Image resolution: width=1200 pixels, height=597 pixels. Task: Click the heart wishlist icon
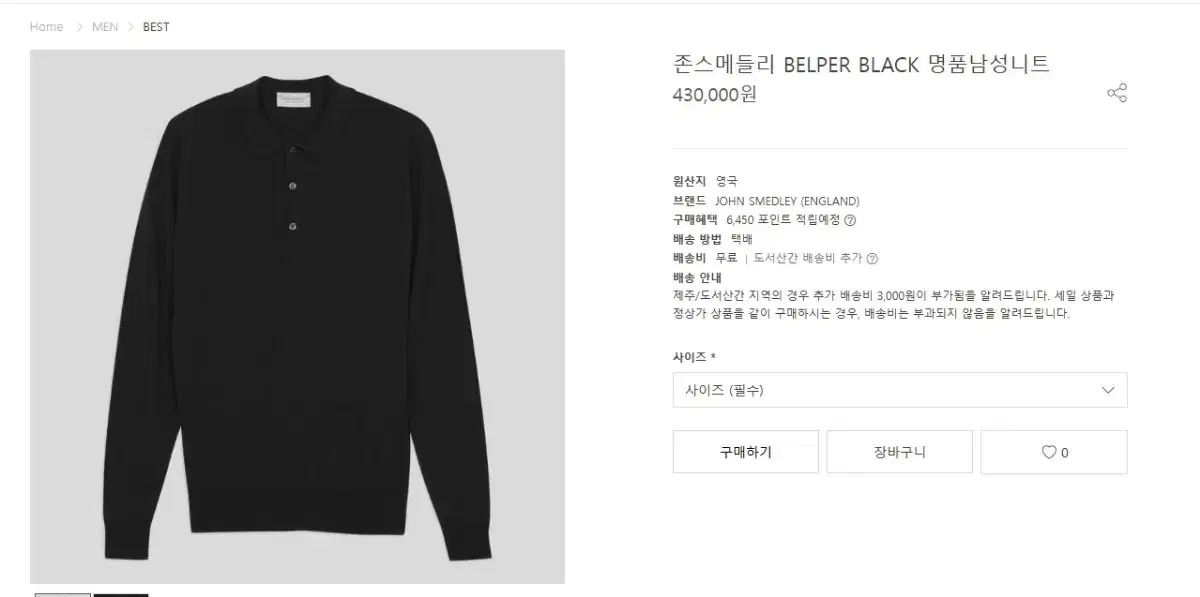(1048, 452)
